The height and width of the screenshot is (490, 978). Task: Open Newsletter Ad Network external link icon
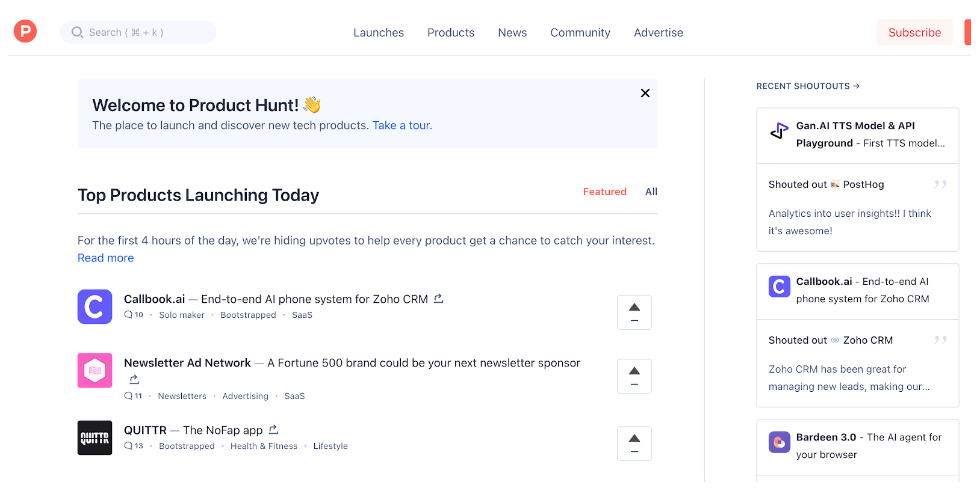pyautogui.click(x=133, y=379)
